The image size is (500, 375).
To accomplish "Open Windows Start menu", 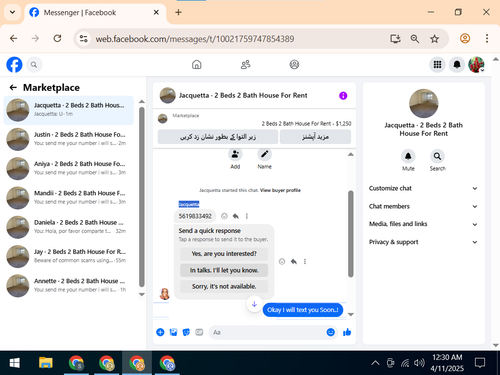I will [x=14, y=363].
